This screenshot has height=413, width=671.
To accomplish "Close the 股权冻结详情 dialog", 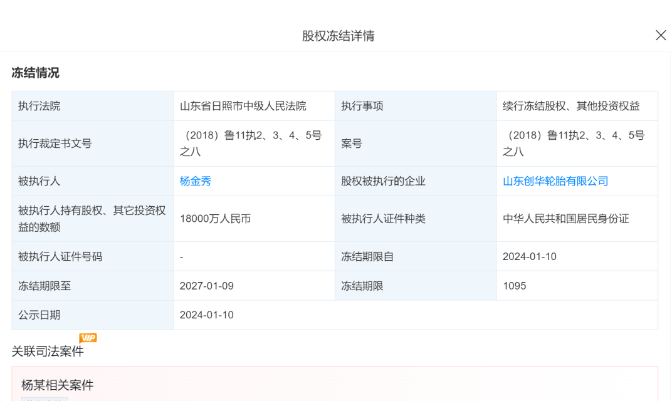I will (660, 35).
